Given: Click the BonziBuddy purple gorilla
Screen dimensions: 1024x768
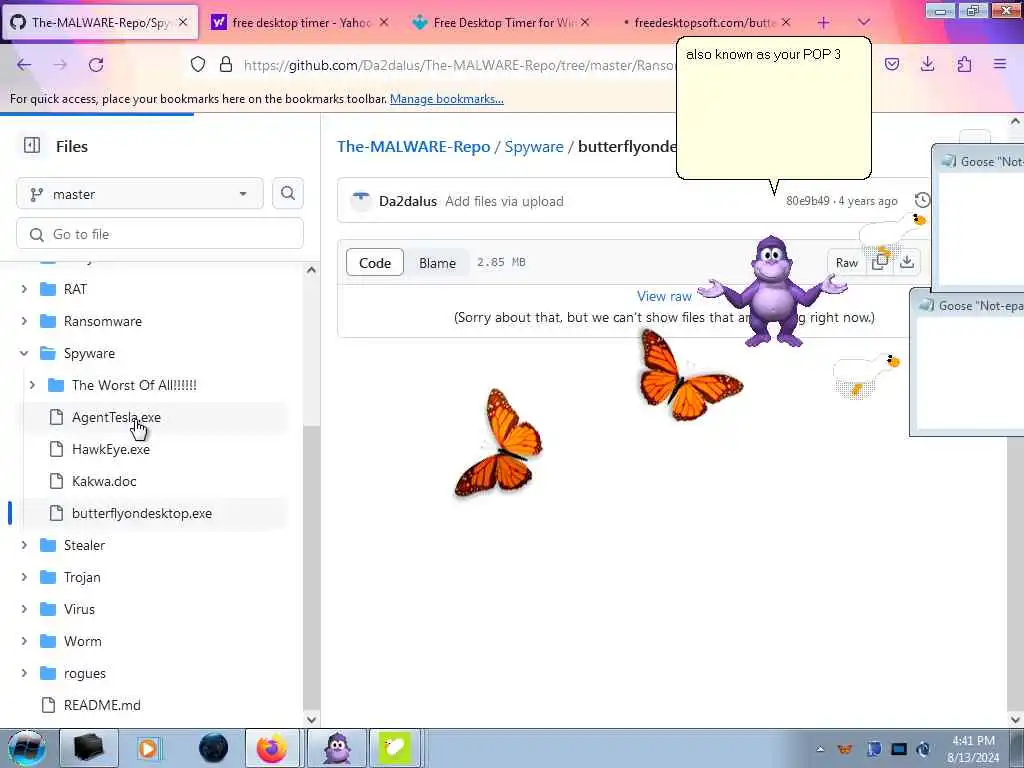Looking at the screenshot, I should [773, 291].
